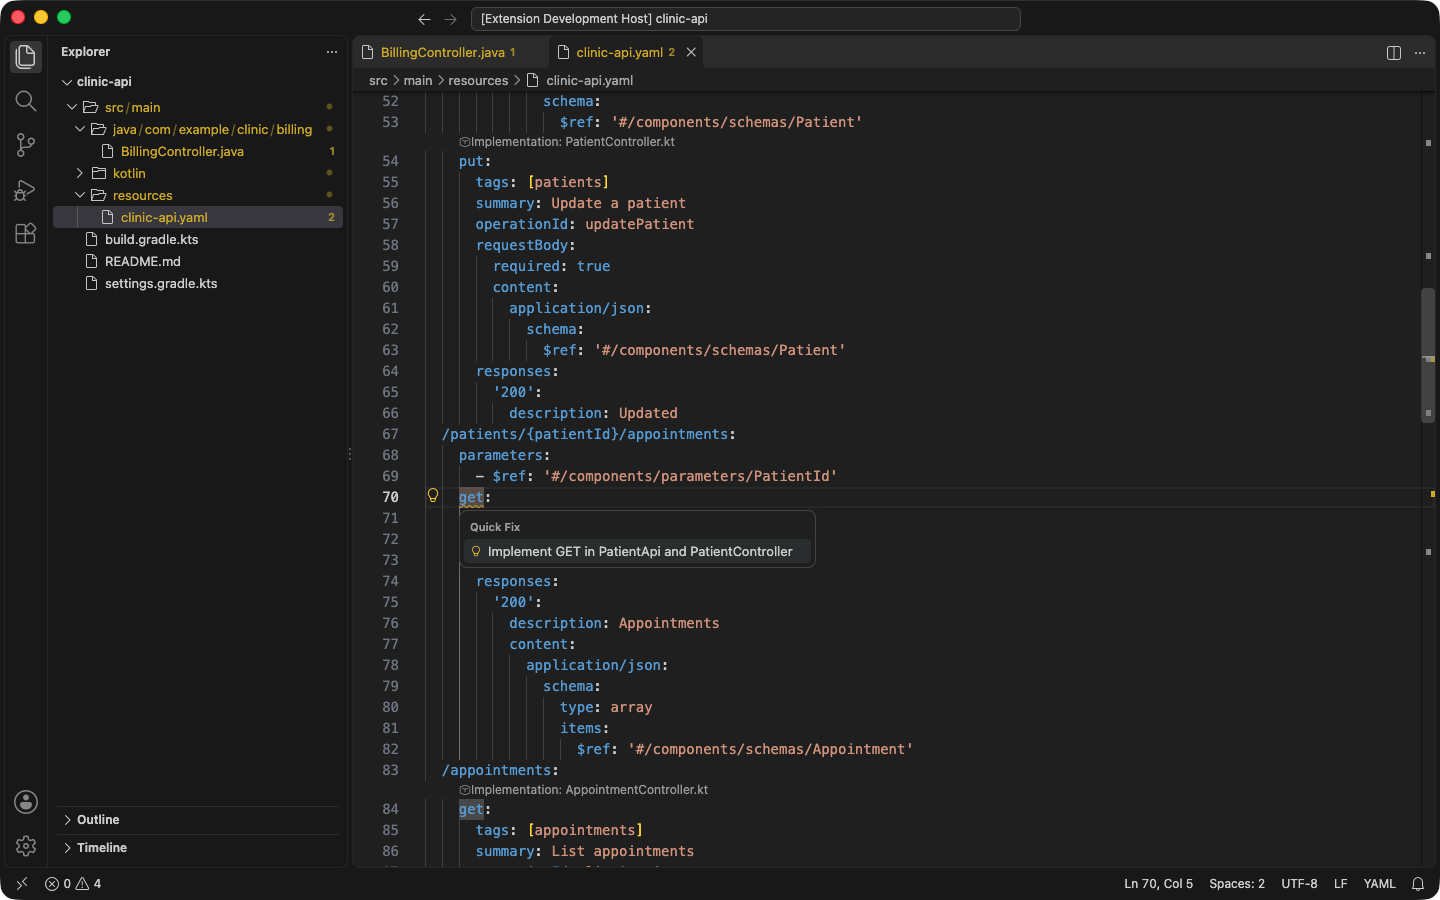
Task: Open README.md in the explorer
Action: point(198,261)
